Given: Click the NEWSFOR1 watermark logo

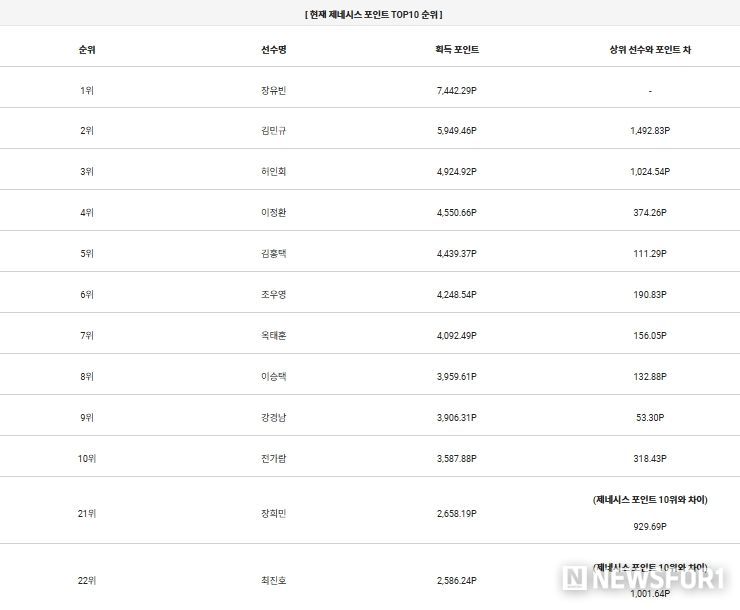Looking at the screenshot, I should point(643,578).
